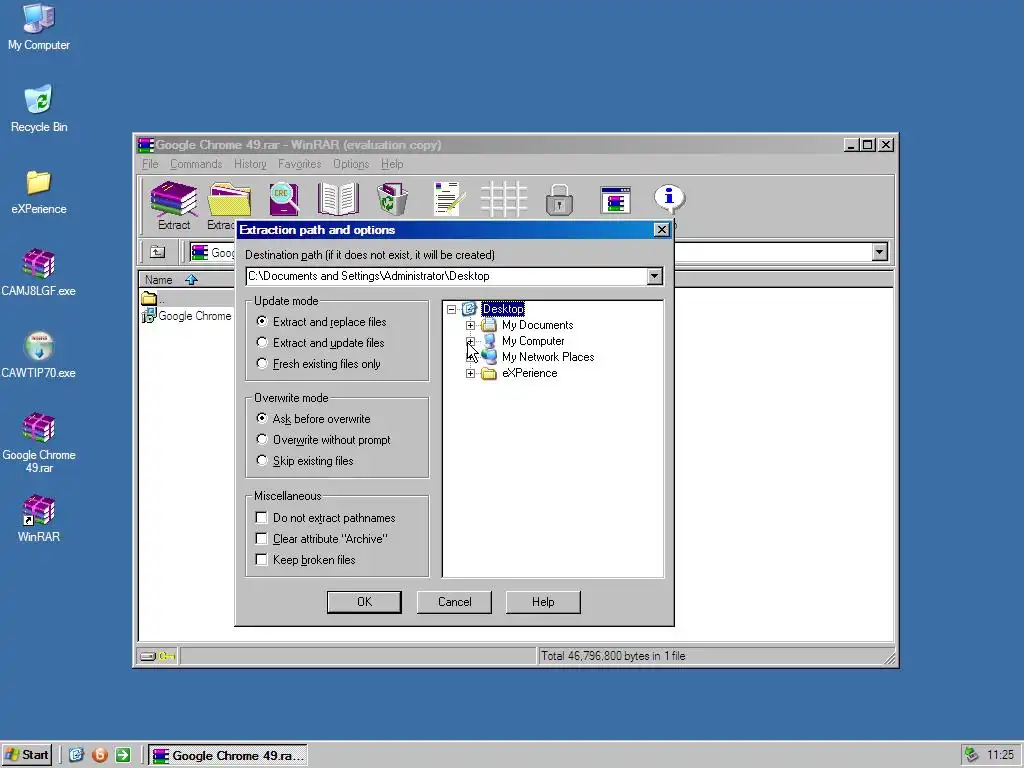Click the key password icon in status bar
Screen dimensions: 1024x768
click(167, 656)
